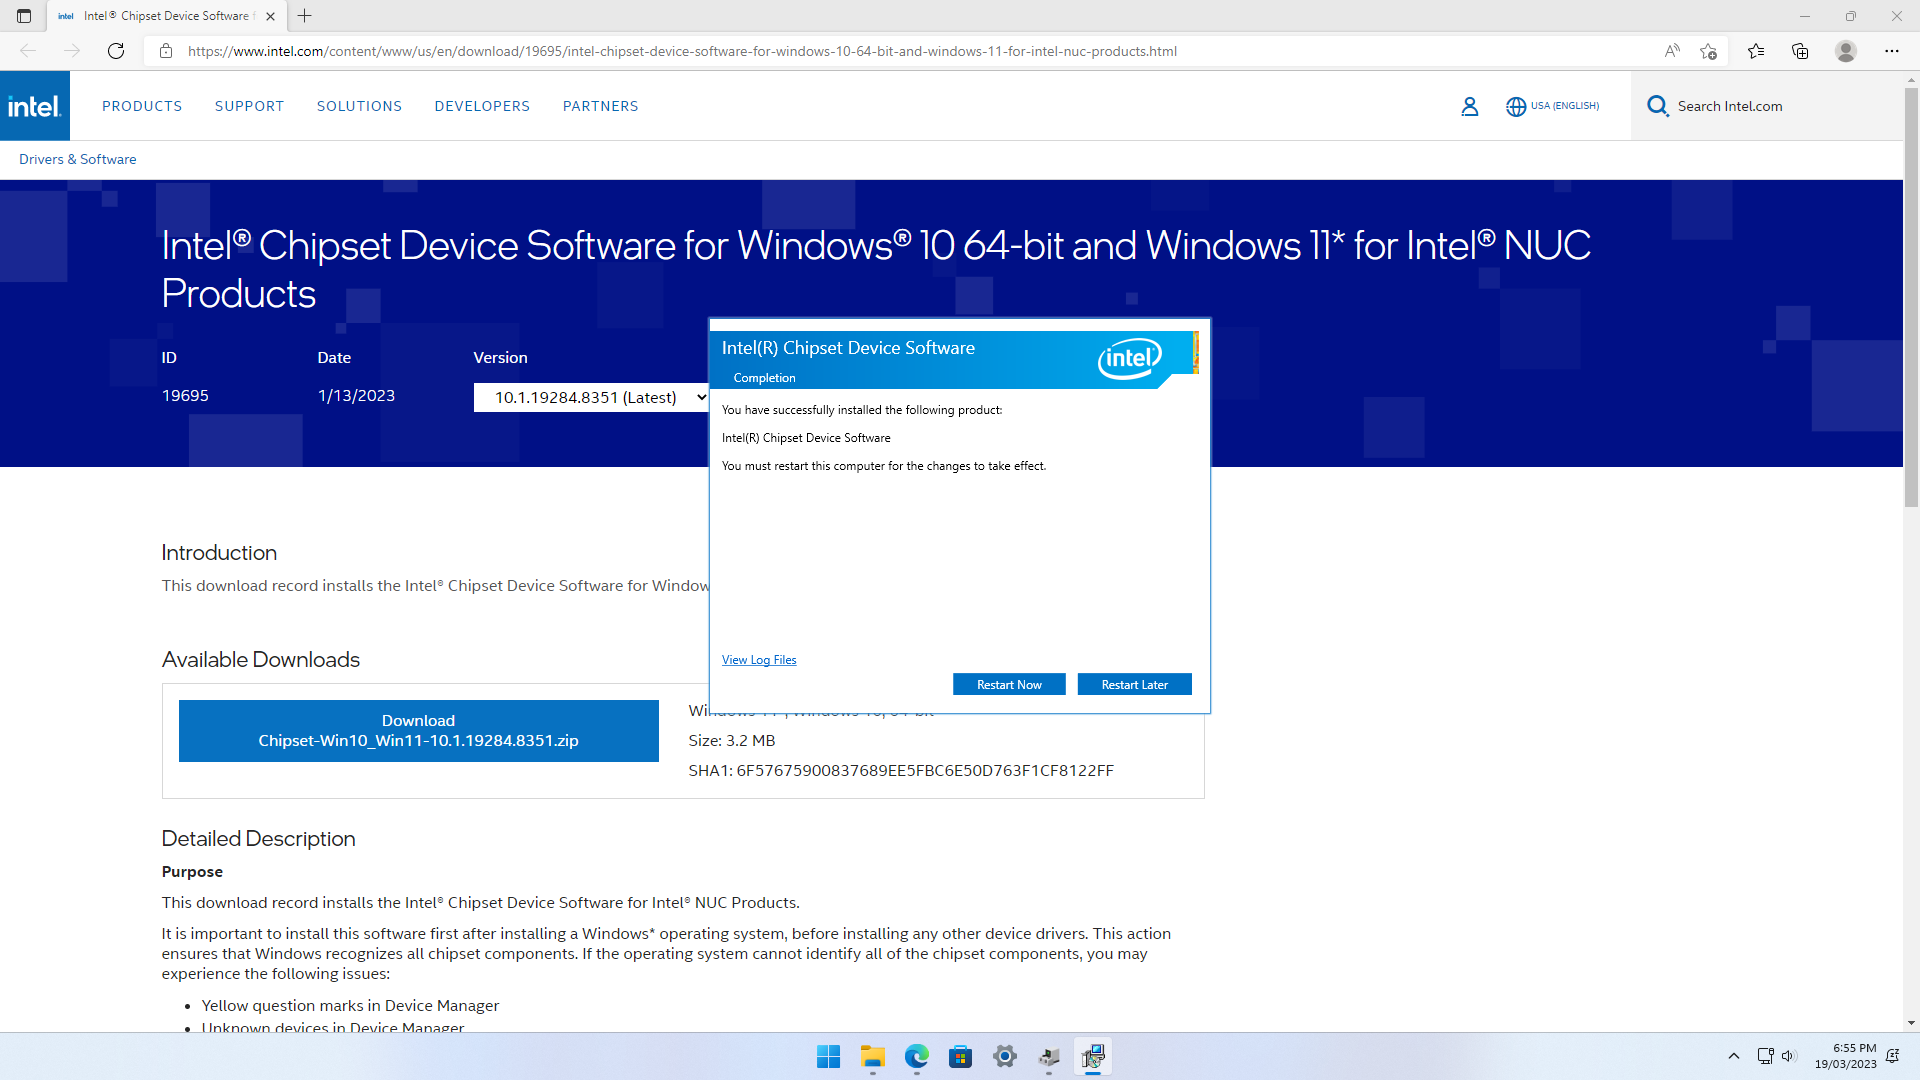The height and width of the screenshot is (1080, 1920).
Task: Open the Version dropdown 10.1.19284.8351
Action: tap(591, 398)
